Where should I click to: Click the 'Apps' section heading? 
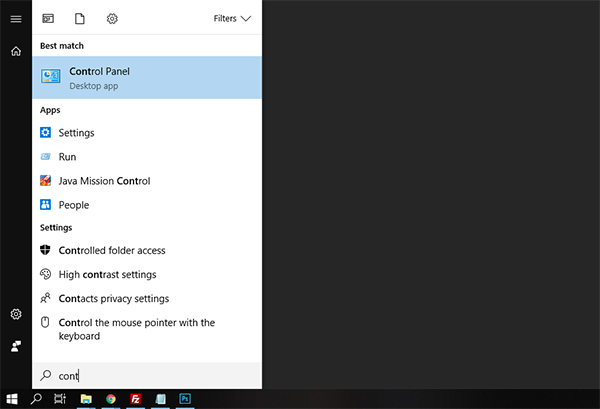coord(50,110)
